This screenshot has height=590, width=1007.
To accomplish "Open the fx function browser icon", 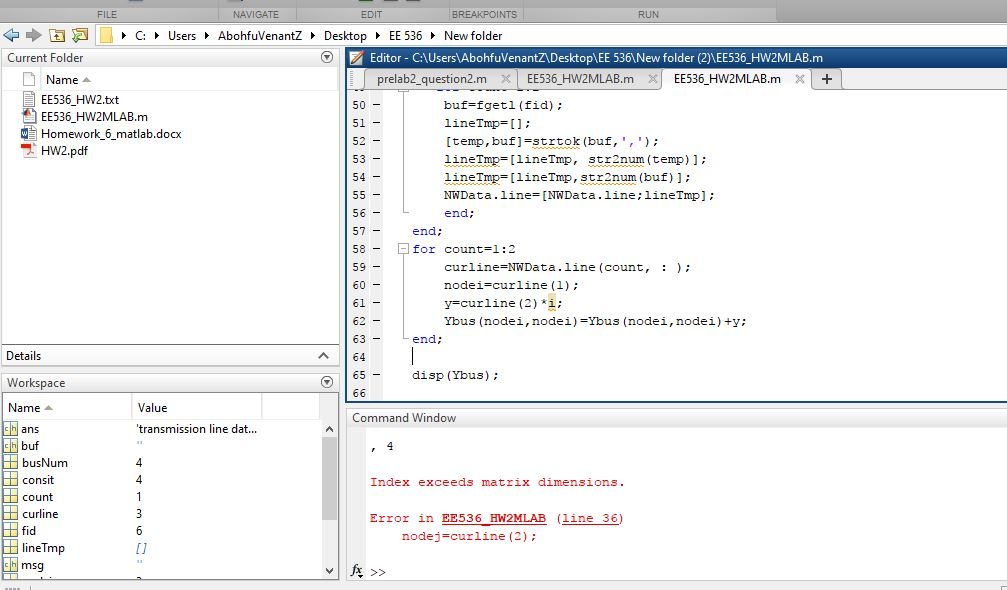I will (x=357, y=571).
